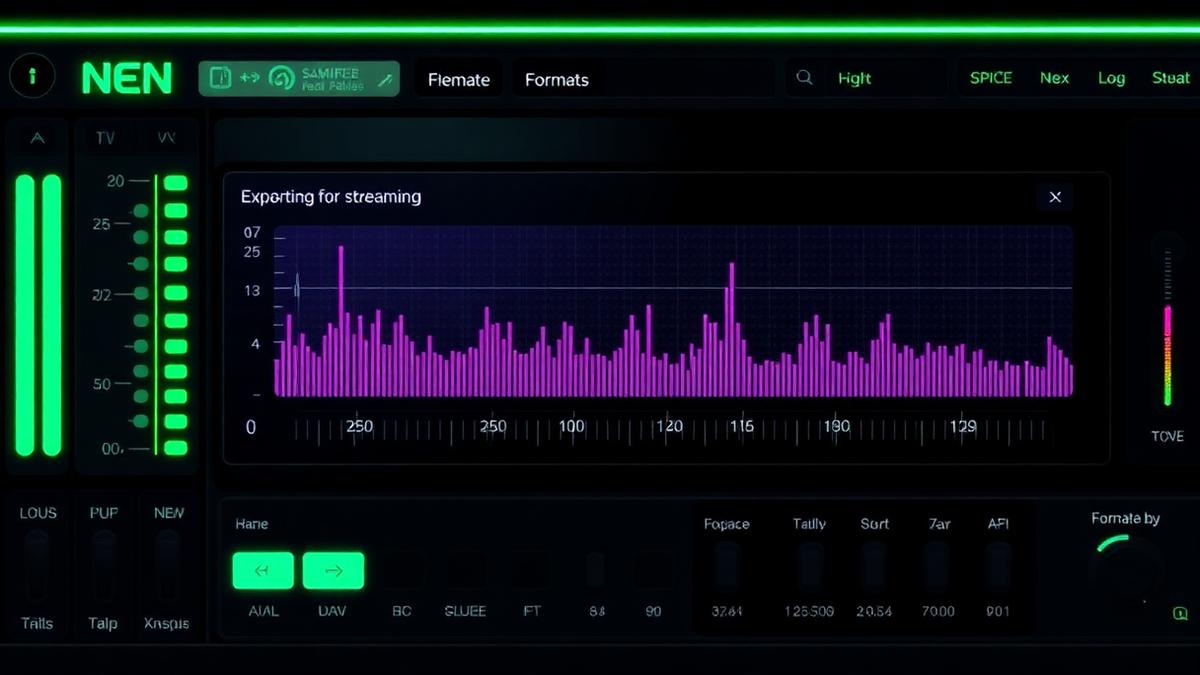Click the double-arrow icon in the SAMIFEE pill
This screenshot has width=1200, height=675.
click(250, 78)
